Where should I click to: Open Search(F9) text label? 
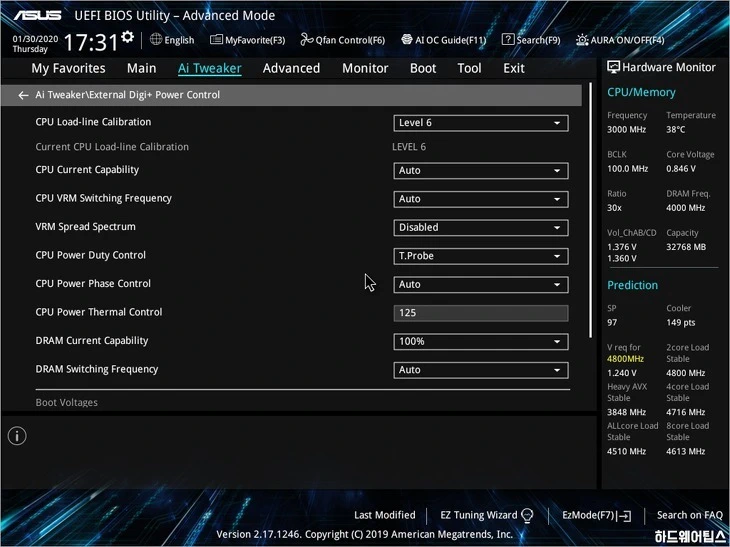click(538, 40)
